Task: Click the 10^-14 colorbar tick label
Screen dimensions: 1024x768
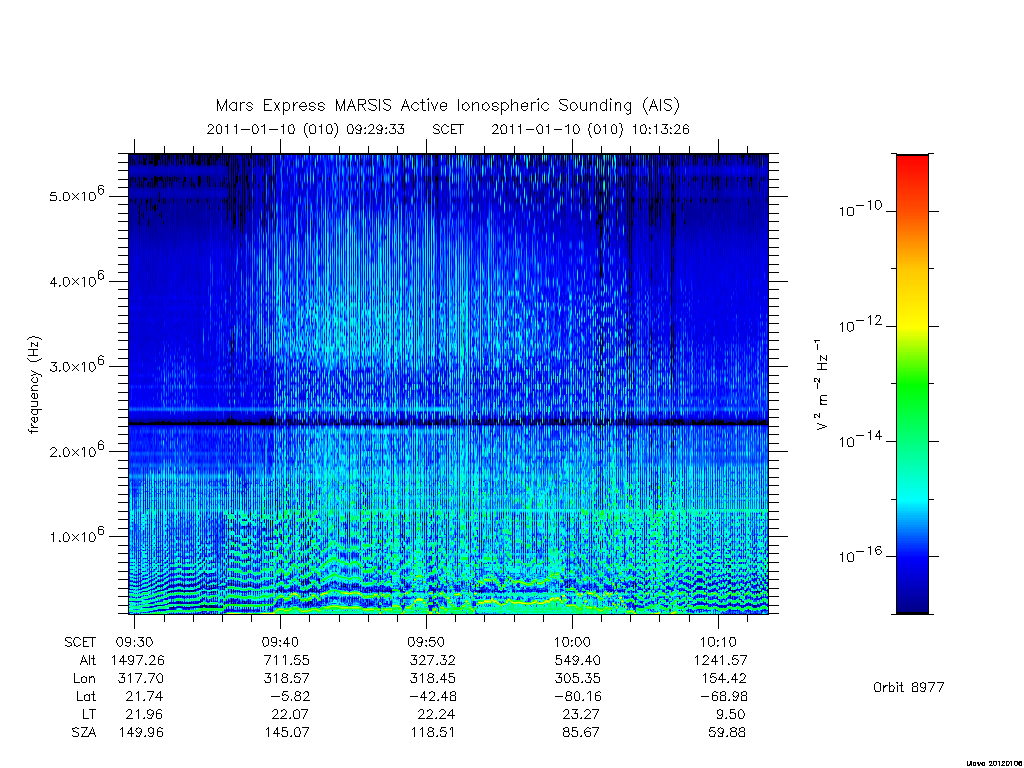Action: coord(860,440)
